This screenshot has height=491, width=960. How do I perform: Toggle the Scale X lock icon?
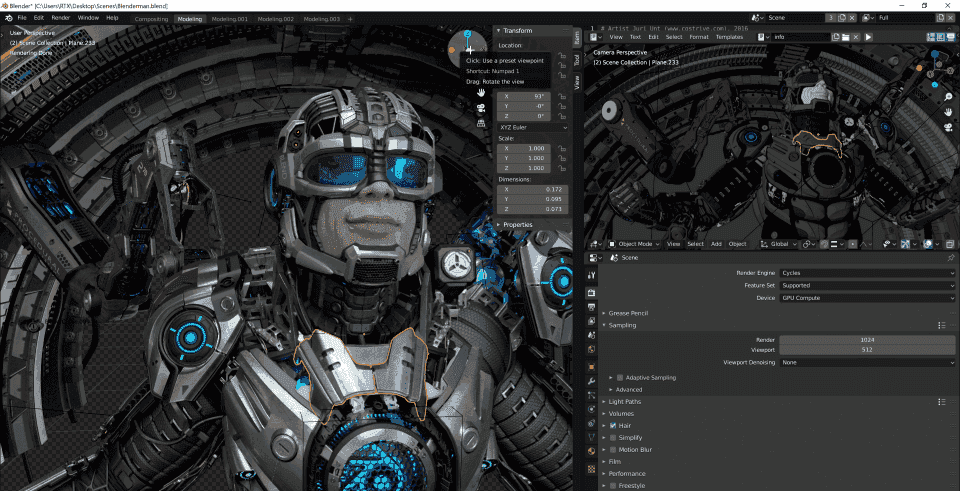[561, 149]
